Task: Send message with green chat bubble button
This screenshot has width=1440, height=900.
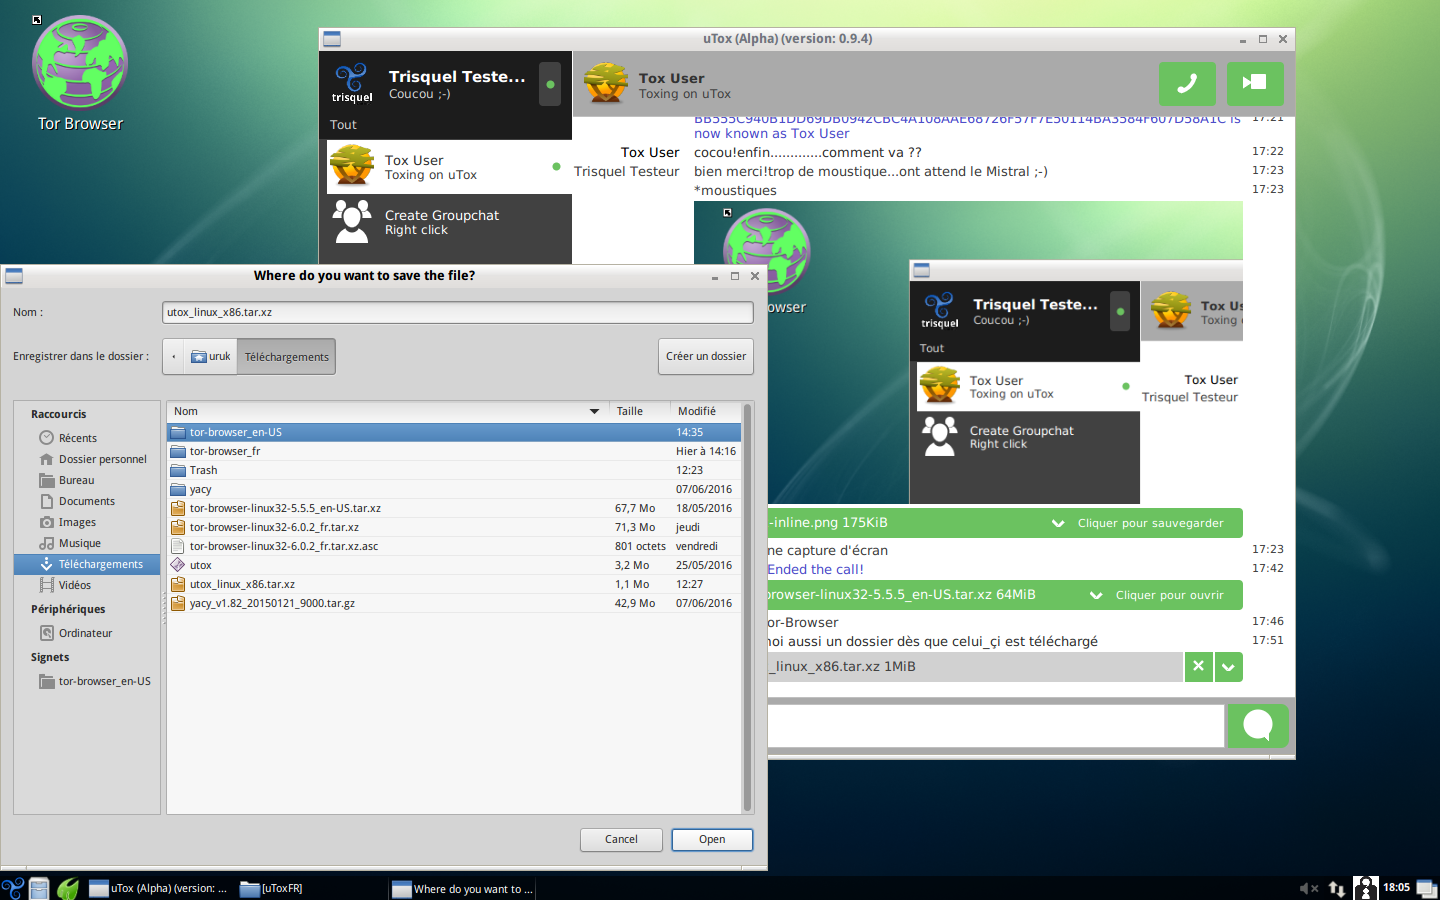Action: tap(1258, 726)
